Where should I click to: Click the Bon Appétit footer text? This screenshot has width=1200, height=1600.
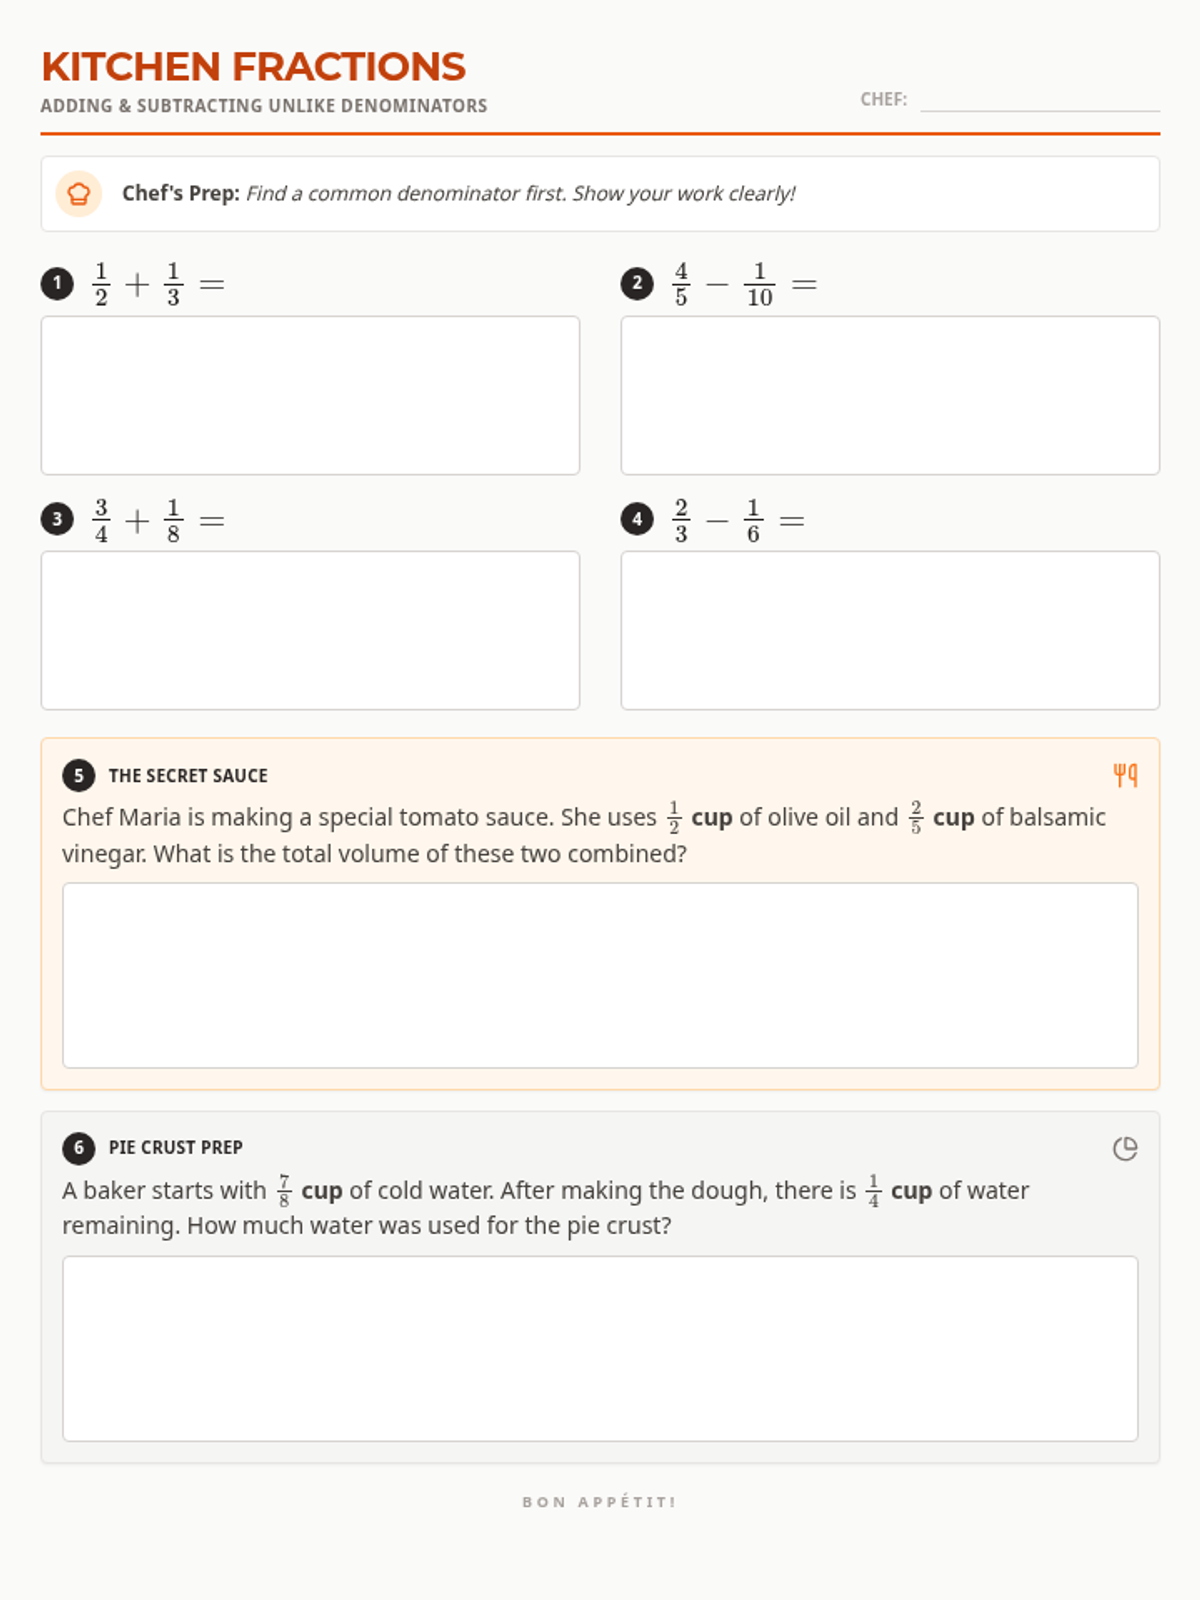click(x=599, y=1502)
